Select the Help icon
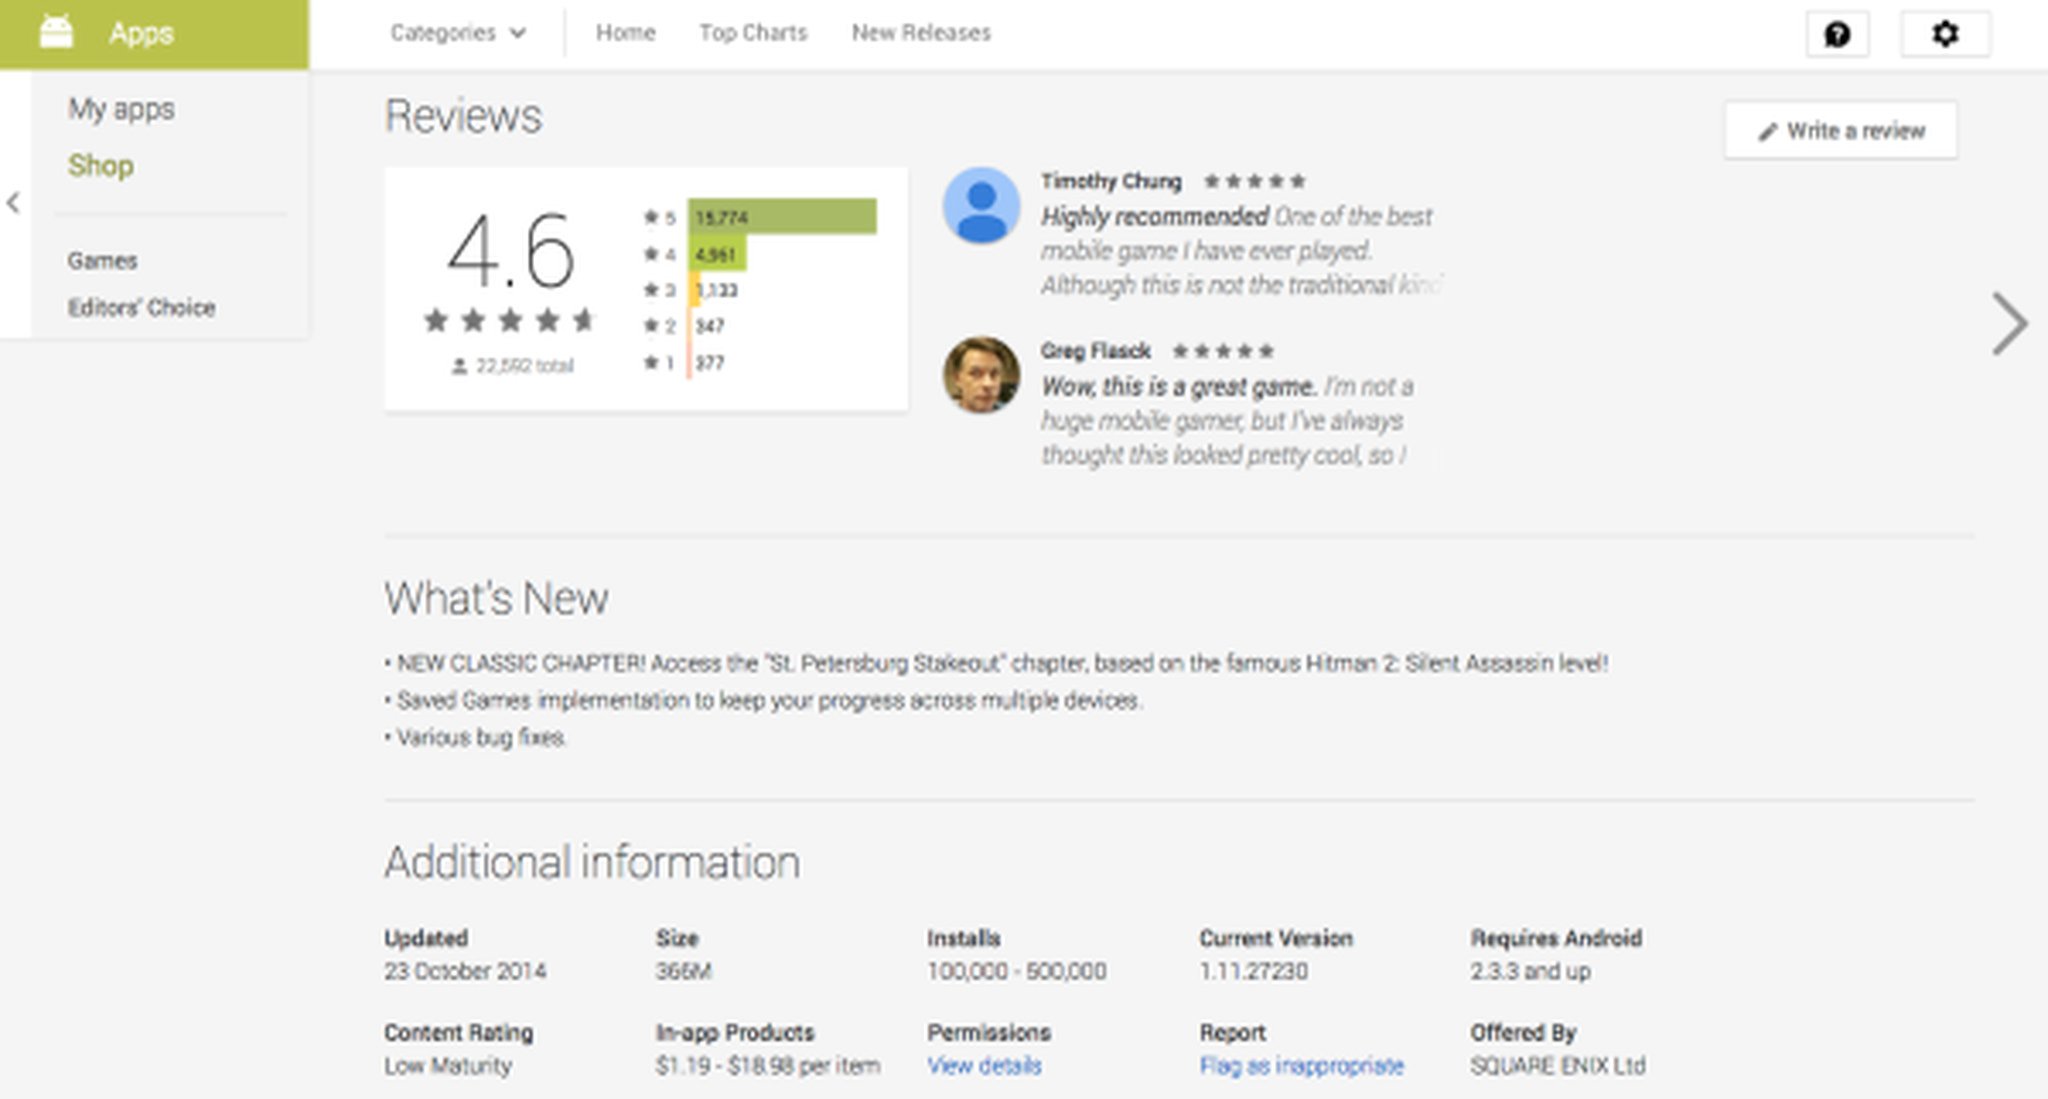The width and height of the screenshot is (2048, 1099). [x=1837, y=34]
